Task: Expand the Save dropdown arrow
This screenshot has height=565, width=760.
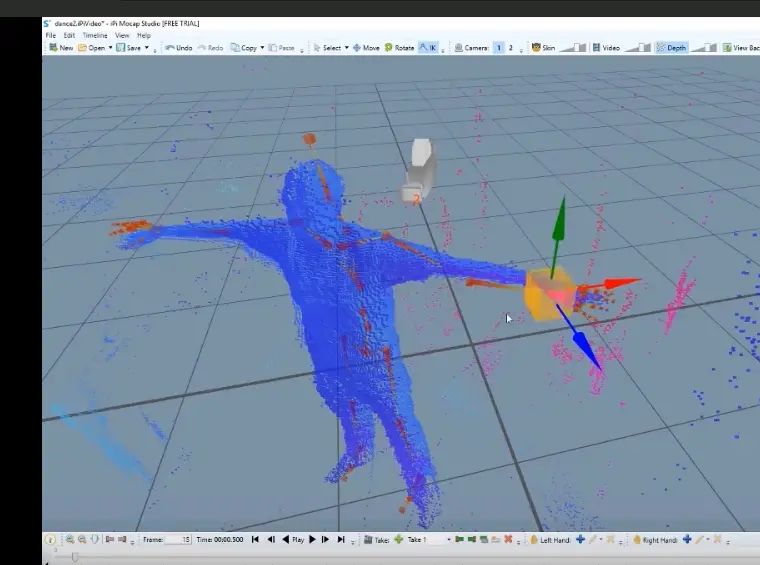Action: pos(147,47)
